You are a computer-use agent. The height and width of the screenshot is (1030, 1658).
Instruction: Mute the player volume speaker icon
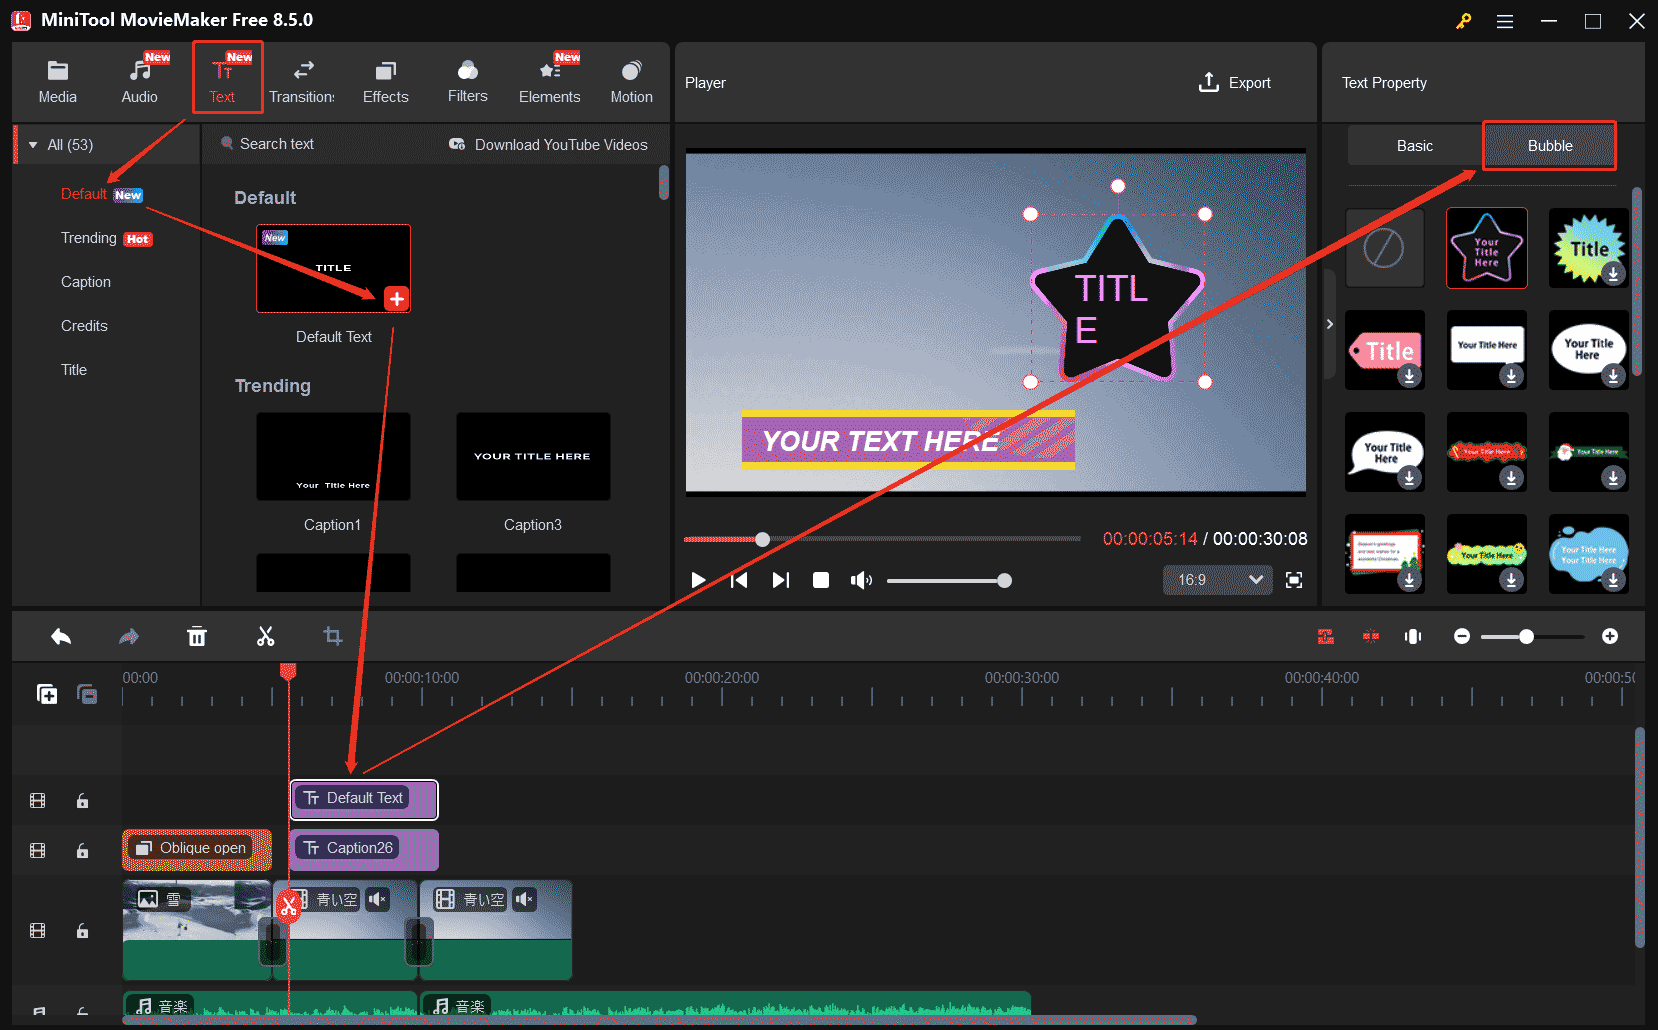pos(860,580)
